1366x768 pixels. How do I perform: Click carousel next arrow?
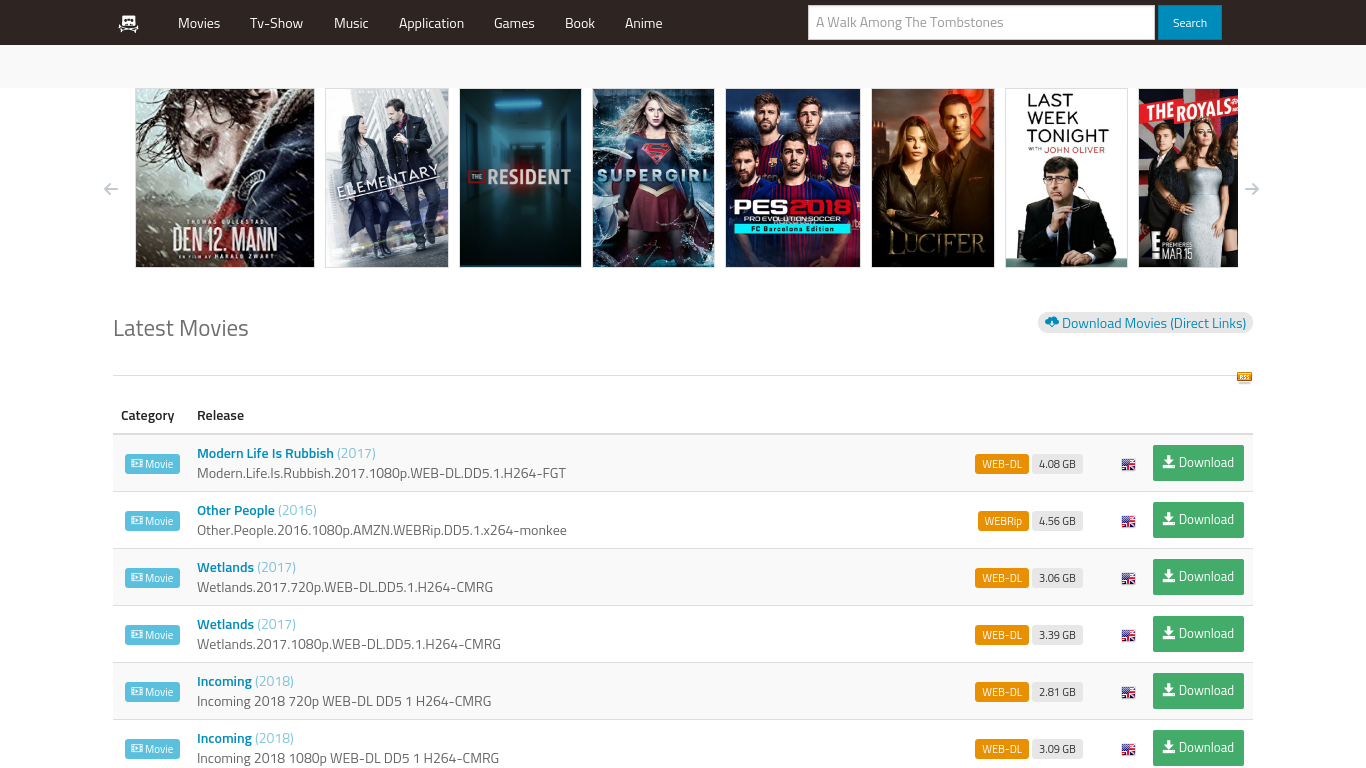(x=1252, y=189)
